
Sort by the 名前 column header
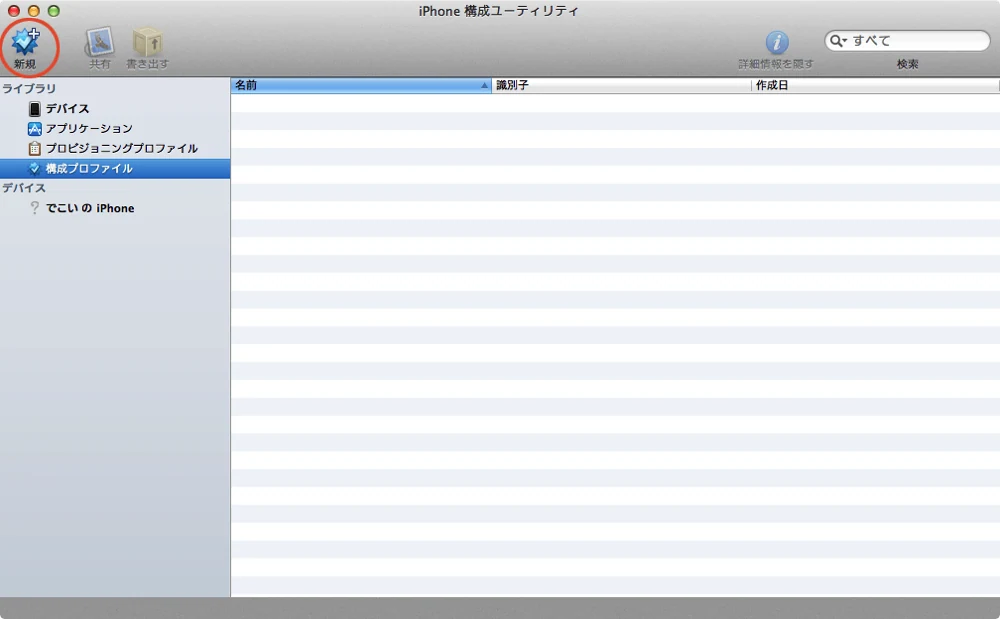pyautogui.click(x=361, y=85)
